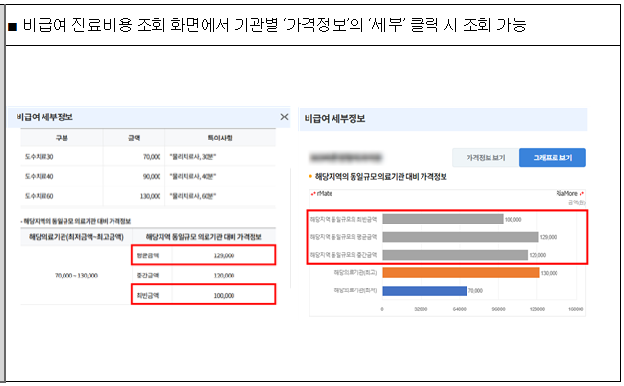Click the 130,000 amount in the 도수치료60 row

pyautogui.click(x=150, y=196)
